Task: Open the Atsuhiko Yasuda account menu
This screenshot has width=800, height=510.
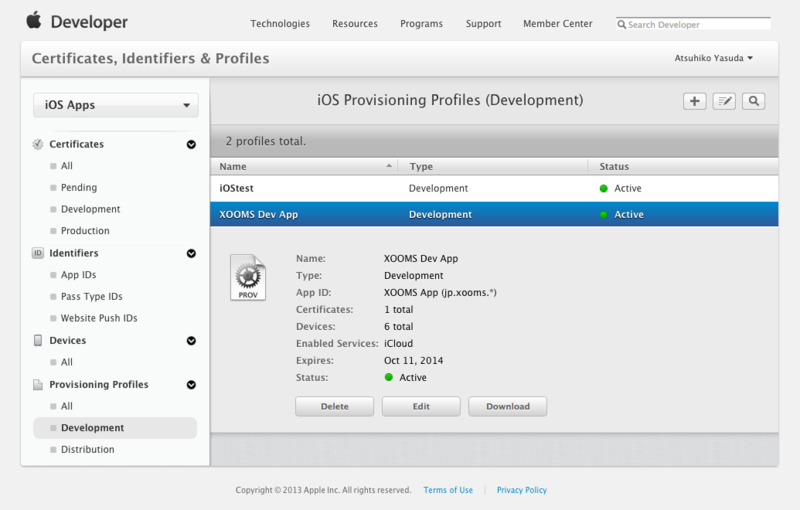Action: [x=714, y=58]
